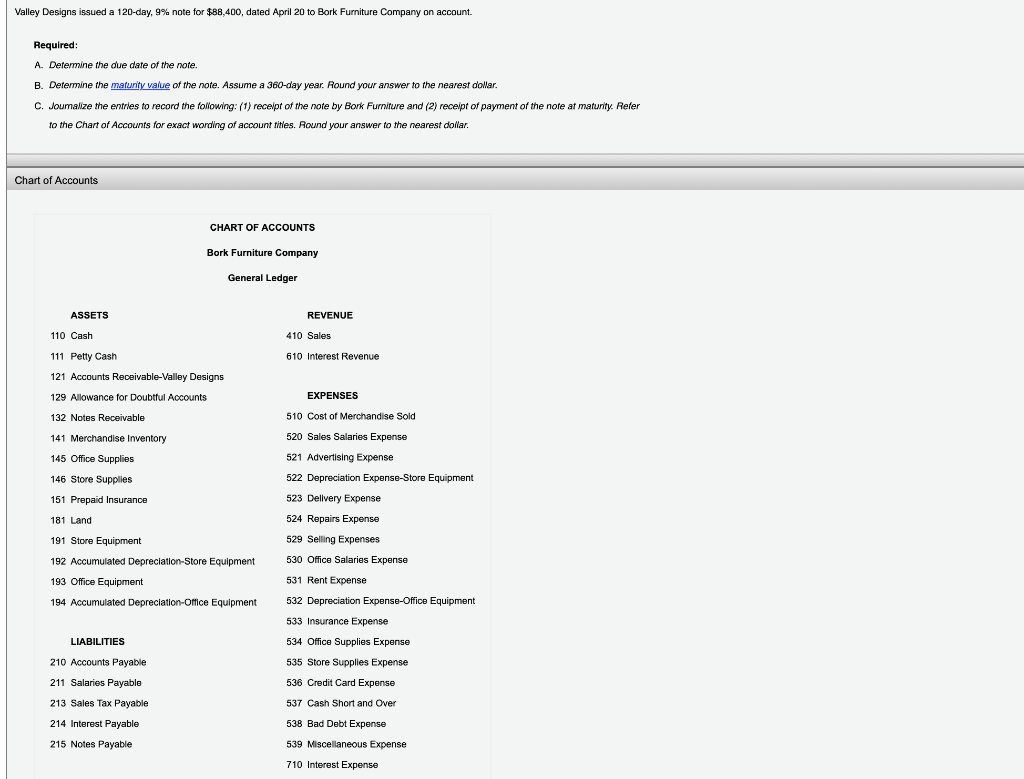Viewport: 1024px width, 779px height.
Task: Click the '529 Selling Expenses' account
Action: [332, 539]
